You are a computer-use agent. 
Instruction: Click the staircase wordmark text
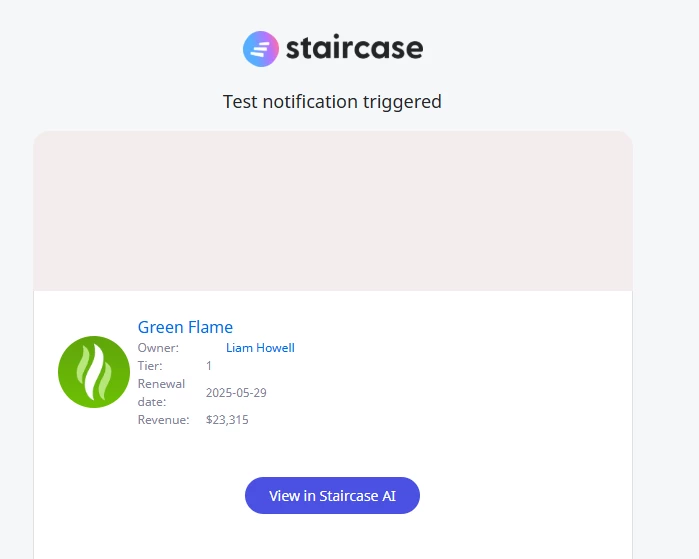click(354, 48)
